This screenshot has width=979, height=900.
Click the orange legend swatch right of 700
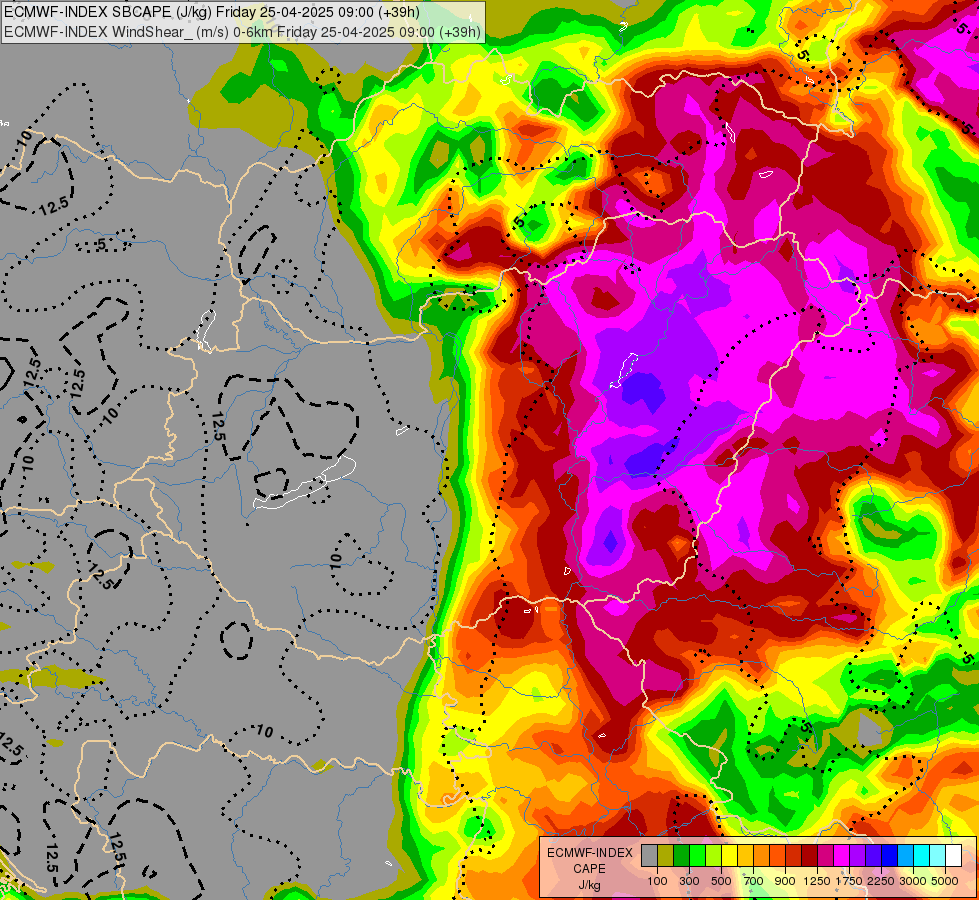pos(761,856)
